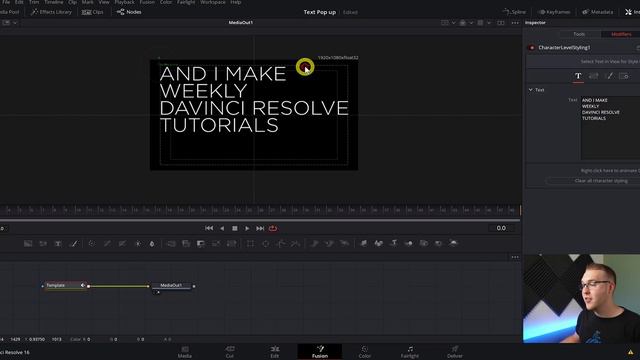This screenshot has height=360, width=640.
Task: Select the Shading brush tab in Inspector
Action: tap(609, 76)
